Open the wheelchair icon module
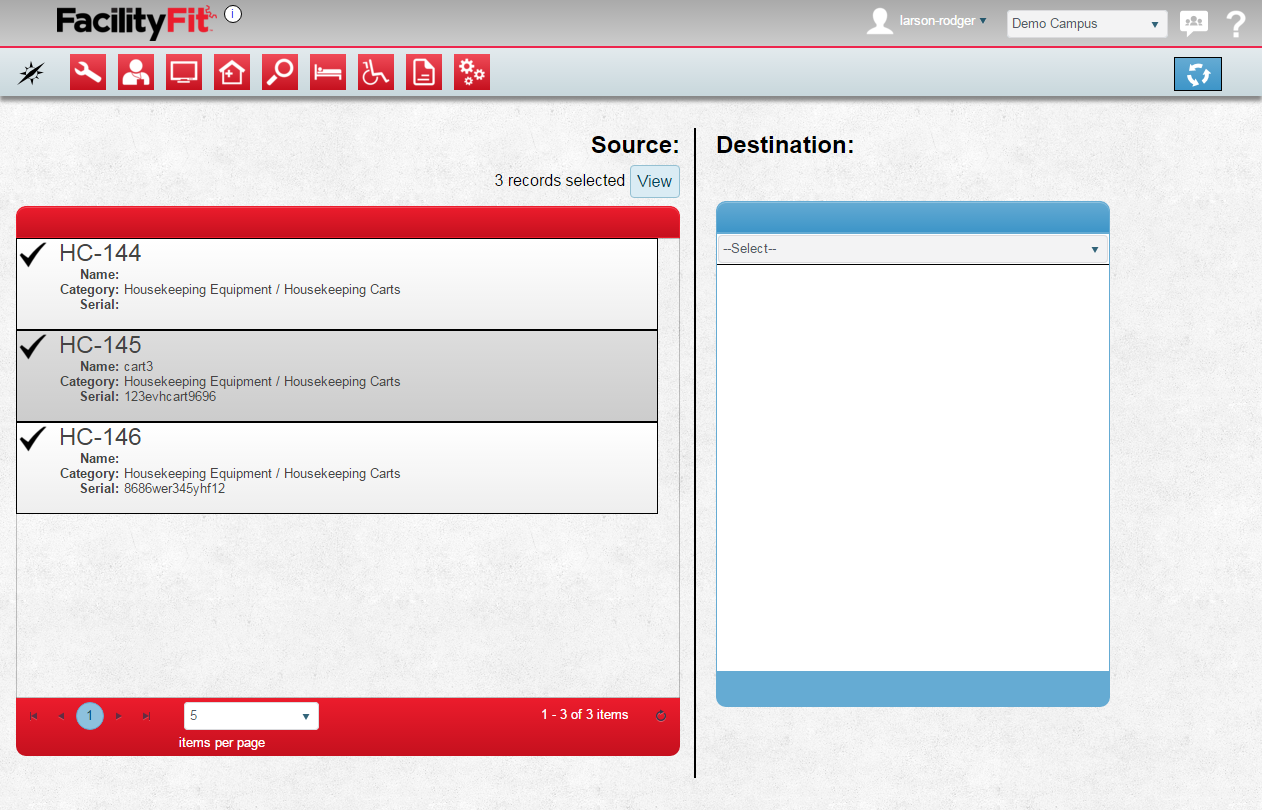Screen dimensions: 1262x810 (x=376, y=73)
